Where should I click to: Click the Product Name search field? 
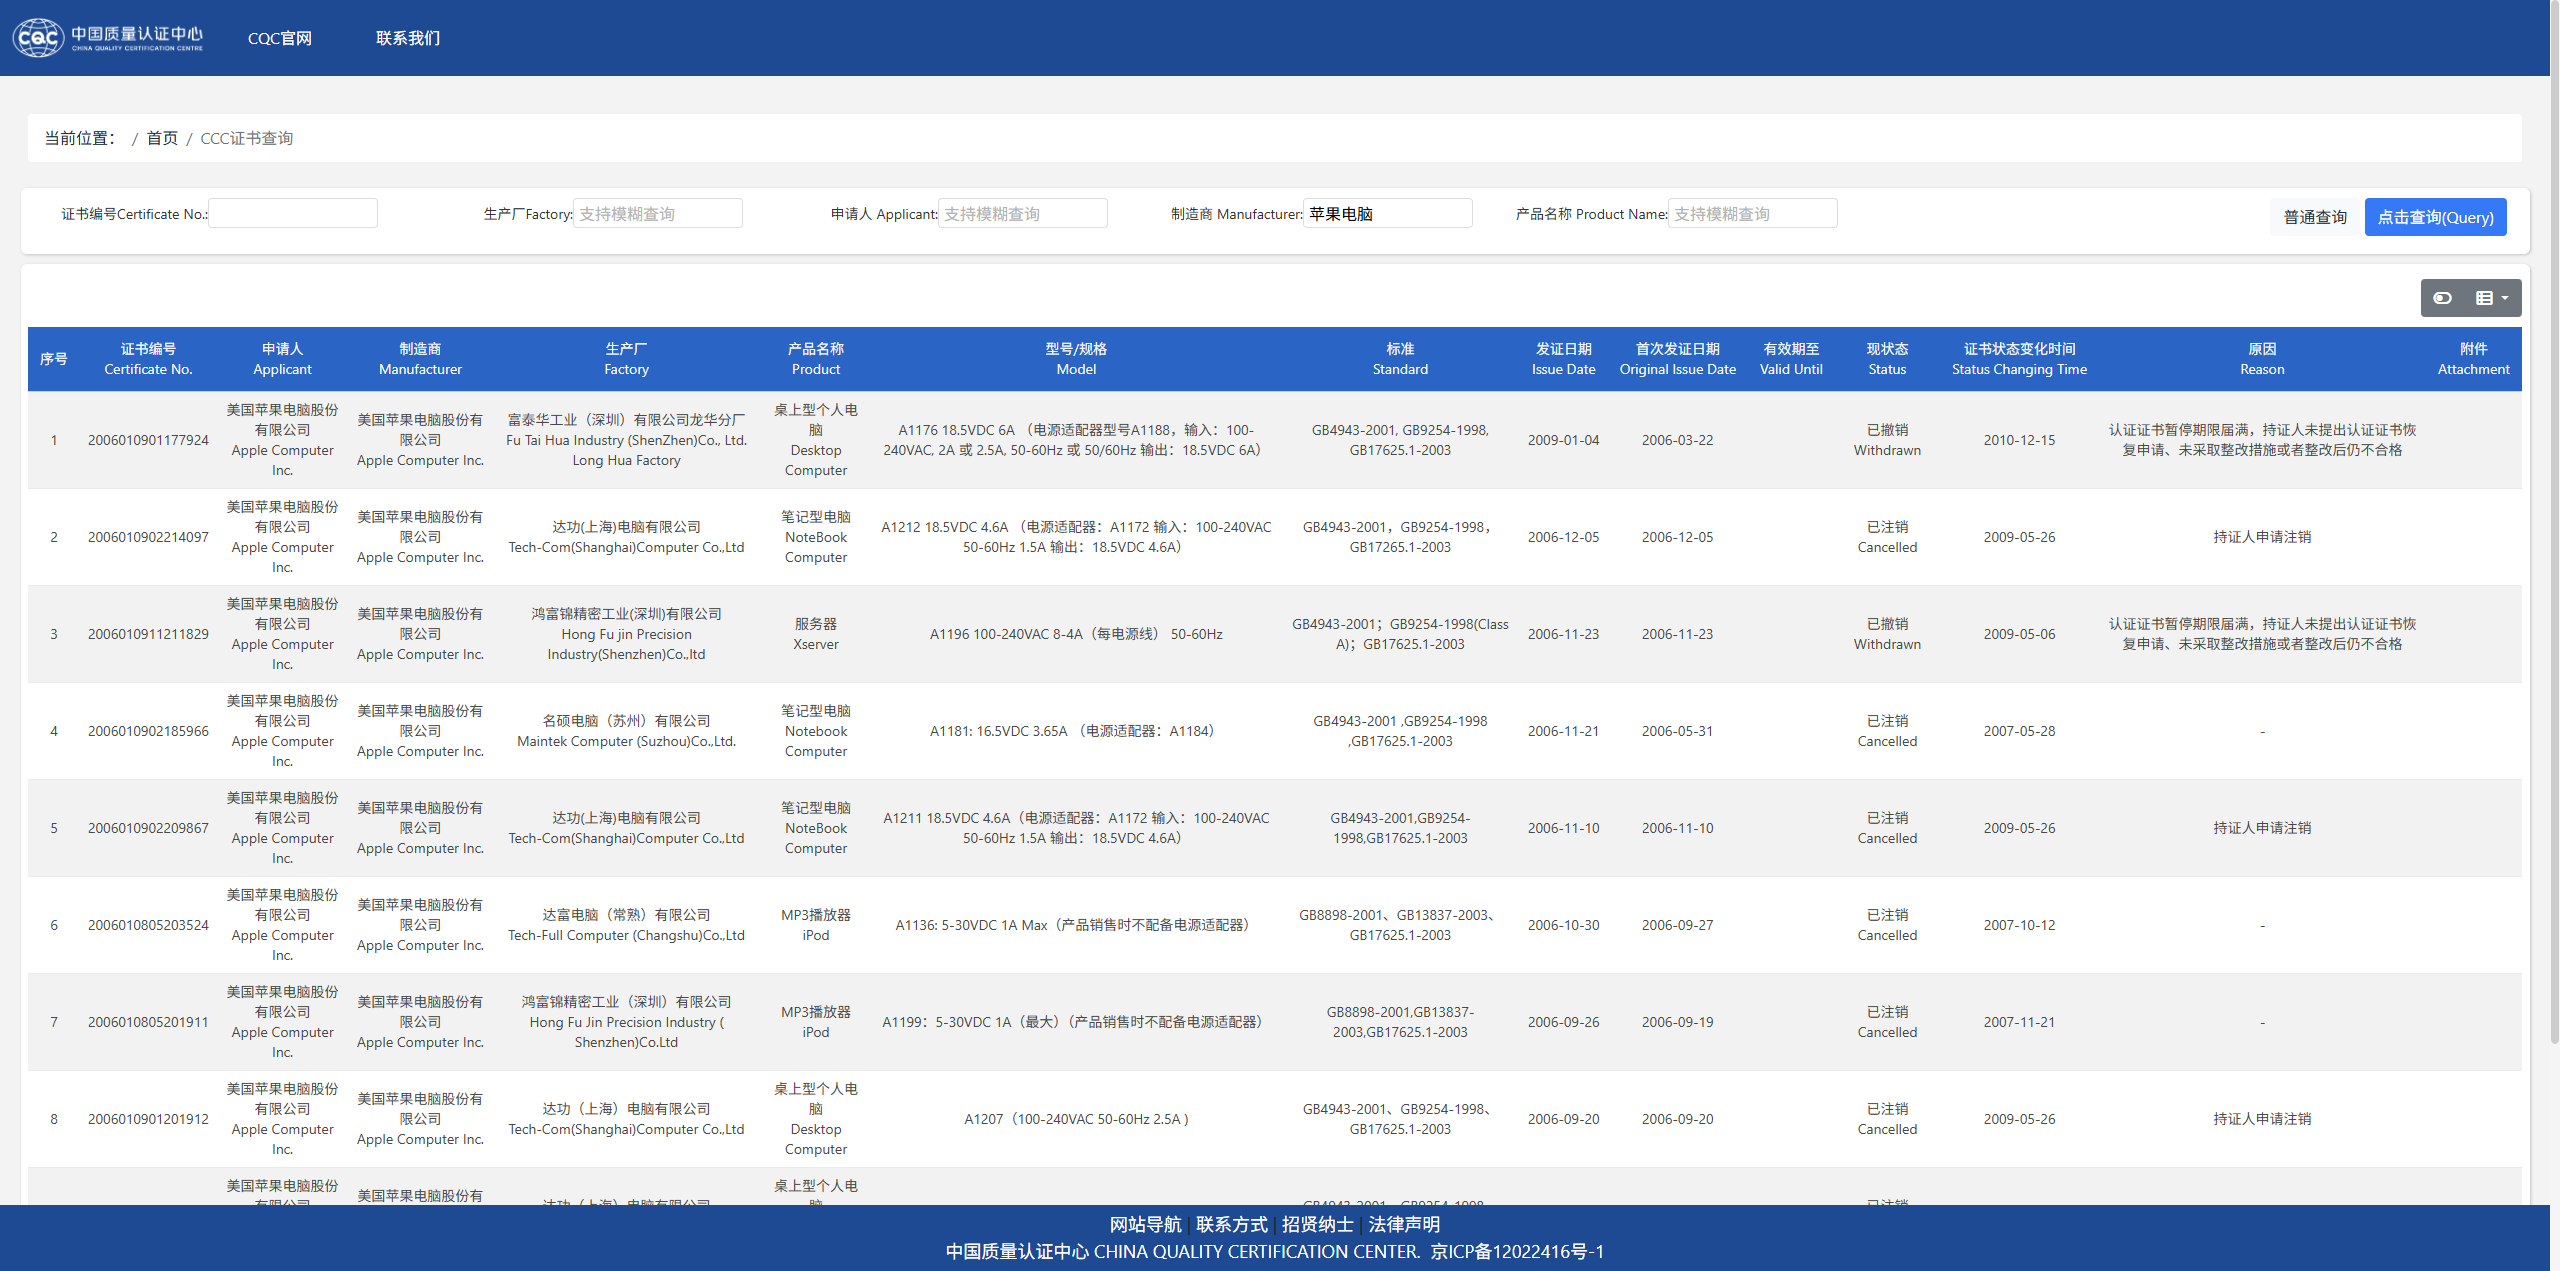click(1752, 213)
